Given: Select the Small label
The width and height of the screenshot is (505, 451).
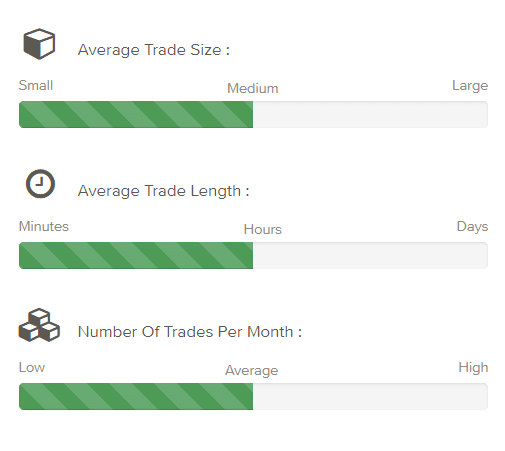Looking at the screenshot, I should pyautogui.click(x=36, y=85).
